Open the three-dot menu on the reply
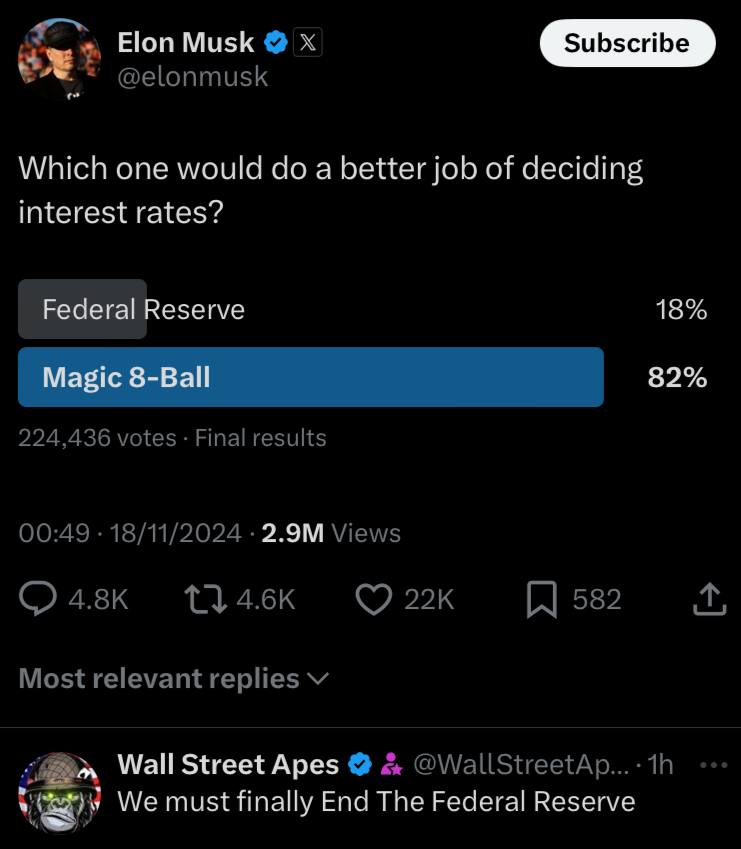The image size is (741, 849). click(x=711, y=765)
